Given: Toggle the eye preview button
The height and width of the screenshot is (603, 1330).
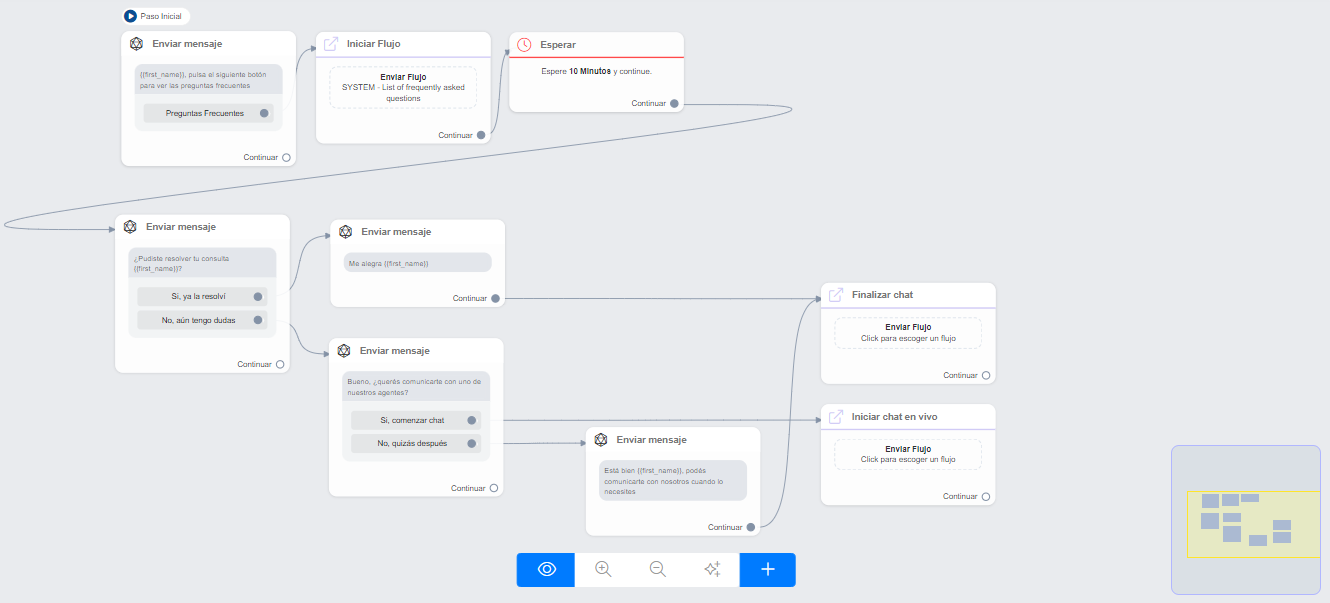Looking at the screenshot, I should (x=546, y=569).
